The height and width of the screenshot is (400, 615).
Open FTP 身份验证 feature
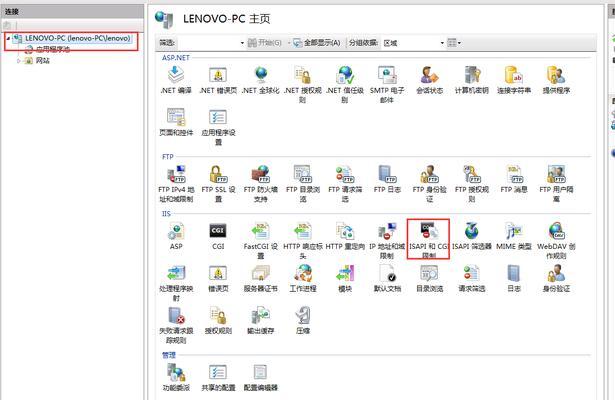coord(429,184)
